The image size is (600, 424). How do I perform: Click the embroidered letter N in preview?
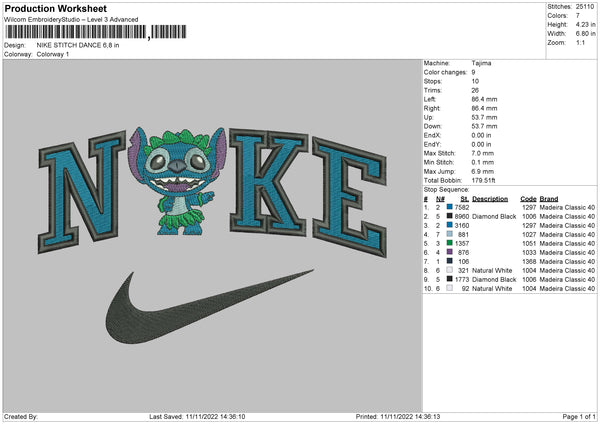82,191
